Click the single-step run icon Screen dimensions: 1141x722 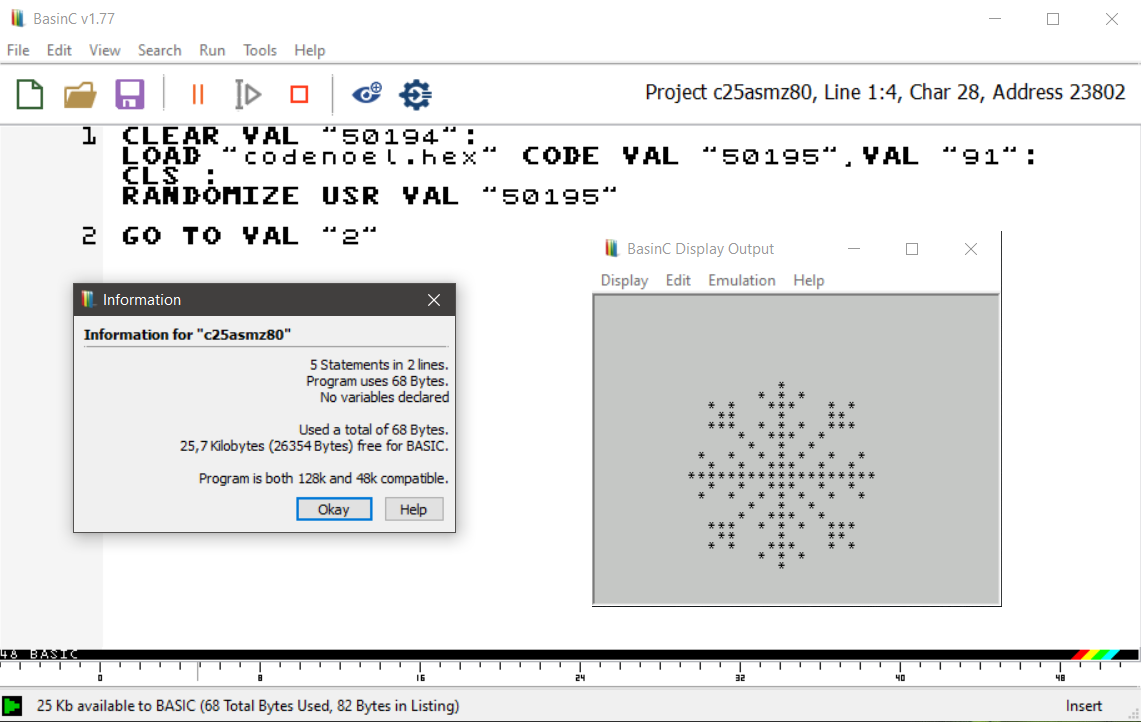248,94
